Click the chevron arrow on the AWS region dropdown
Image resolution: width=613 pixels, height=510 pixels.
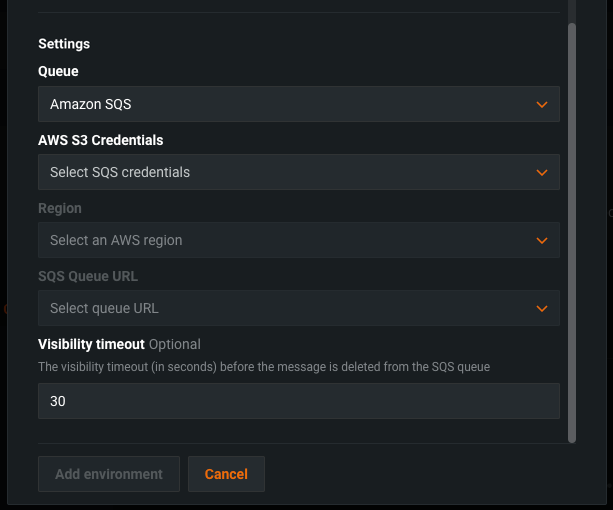click(x=541, y=240)
